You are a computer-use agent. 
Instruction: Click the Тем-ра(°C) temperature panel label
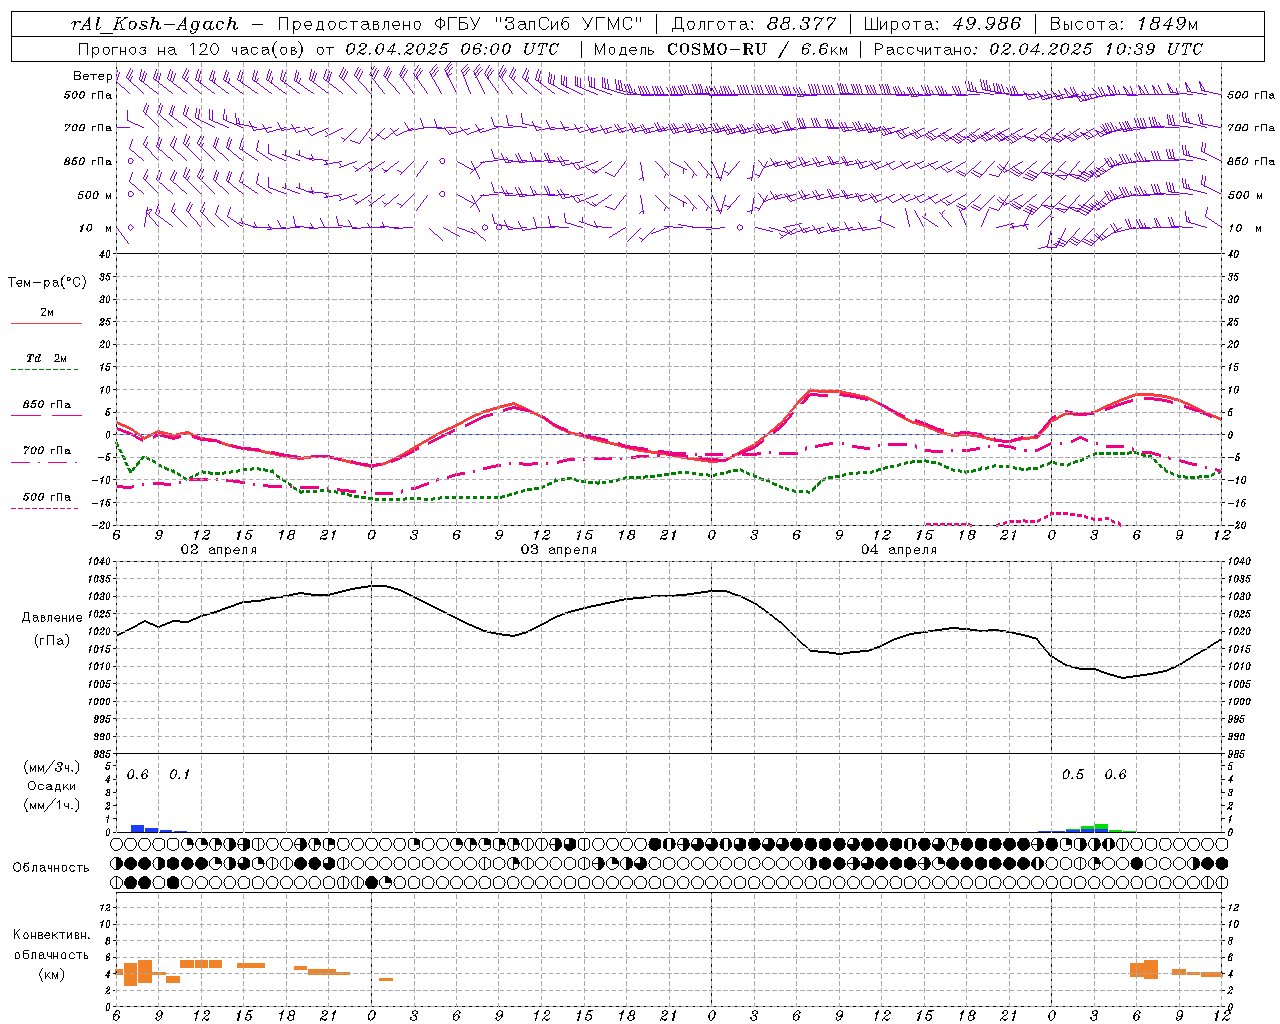pyautogui.click(x=47, y=283)
